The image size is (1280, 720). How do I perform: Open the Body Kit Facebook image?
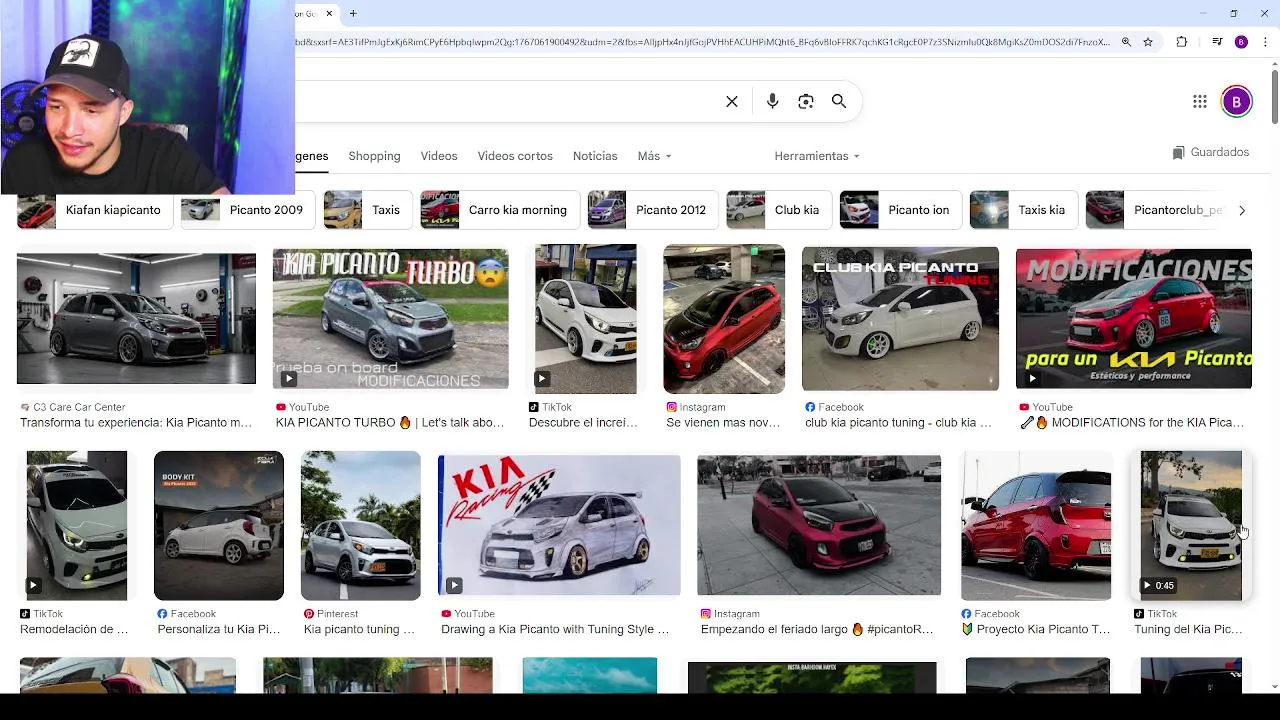[x=219, y=526]
